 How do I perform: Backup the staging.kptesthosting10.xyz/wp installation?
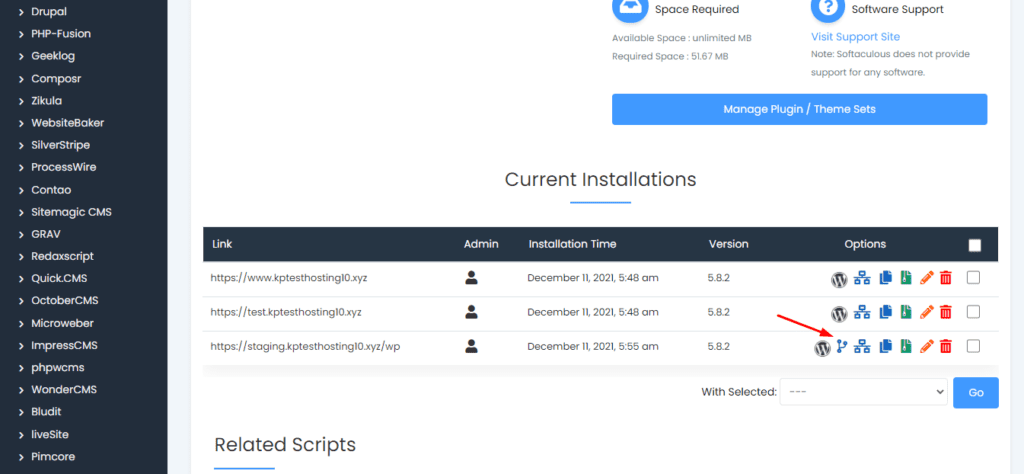[x=905, y=347]
